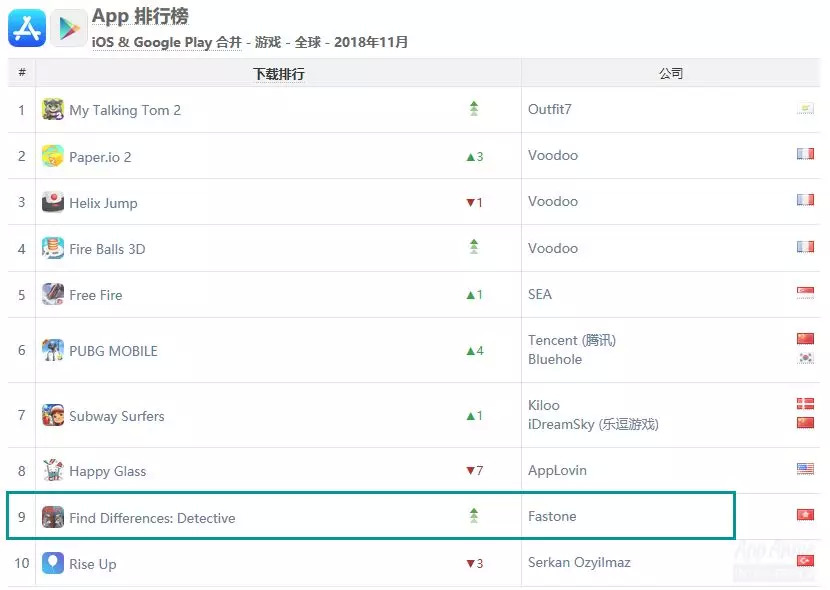Open the PUBG MOBILE title

tap(113, 351)
